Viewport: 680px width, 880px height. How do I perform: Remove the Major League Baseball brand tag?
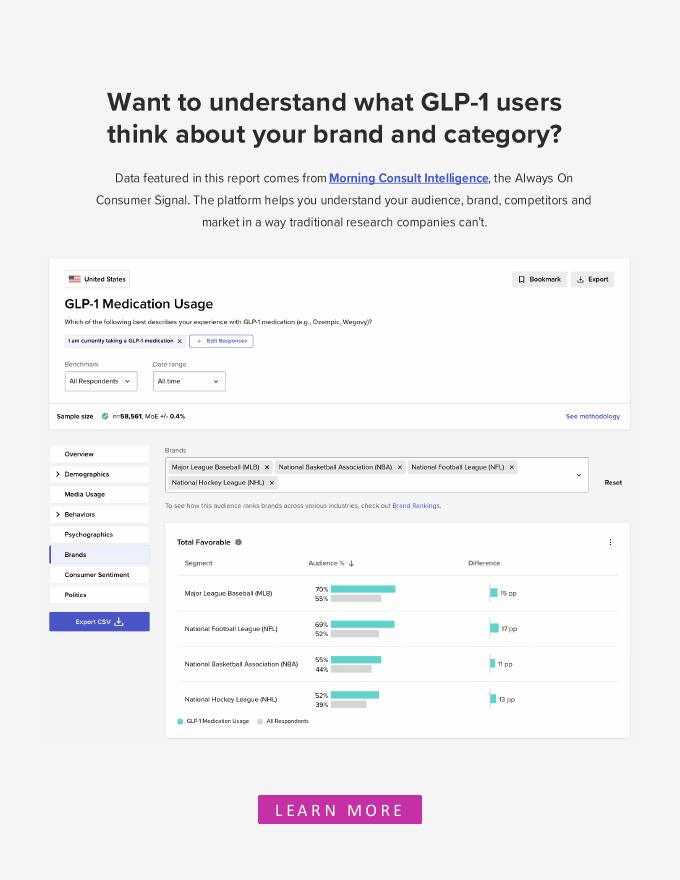tap(267, 467)
